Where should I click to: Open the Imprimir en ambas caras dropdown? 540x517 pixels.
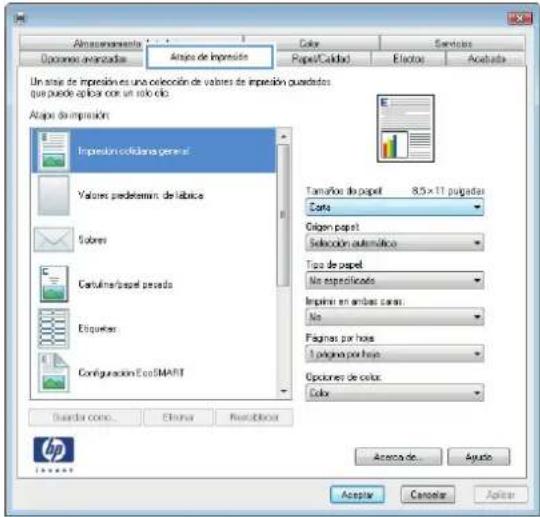[x=394, y=317]
